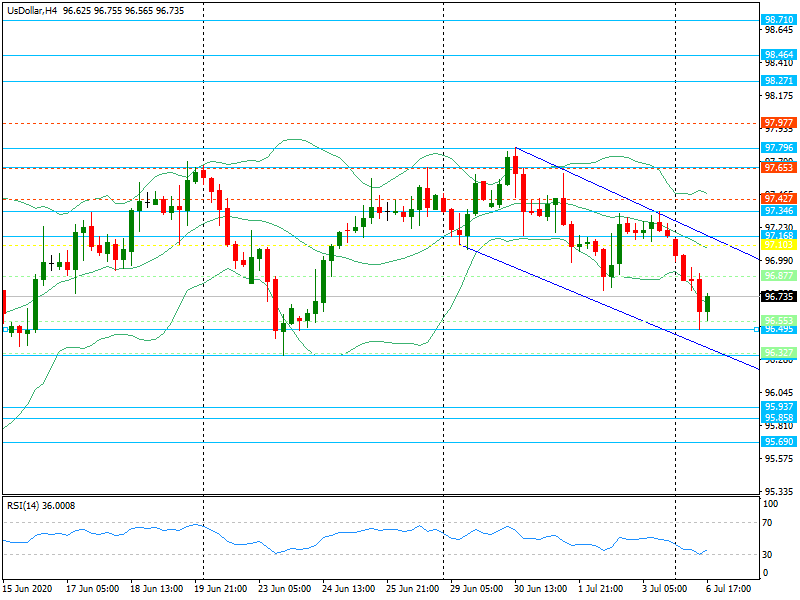Click the 98.464 blue price label
The width and height of the screenshot is (800, 600).
(x=778, y=55)
